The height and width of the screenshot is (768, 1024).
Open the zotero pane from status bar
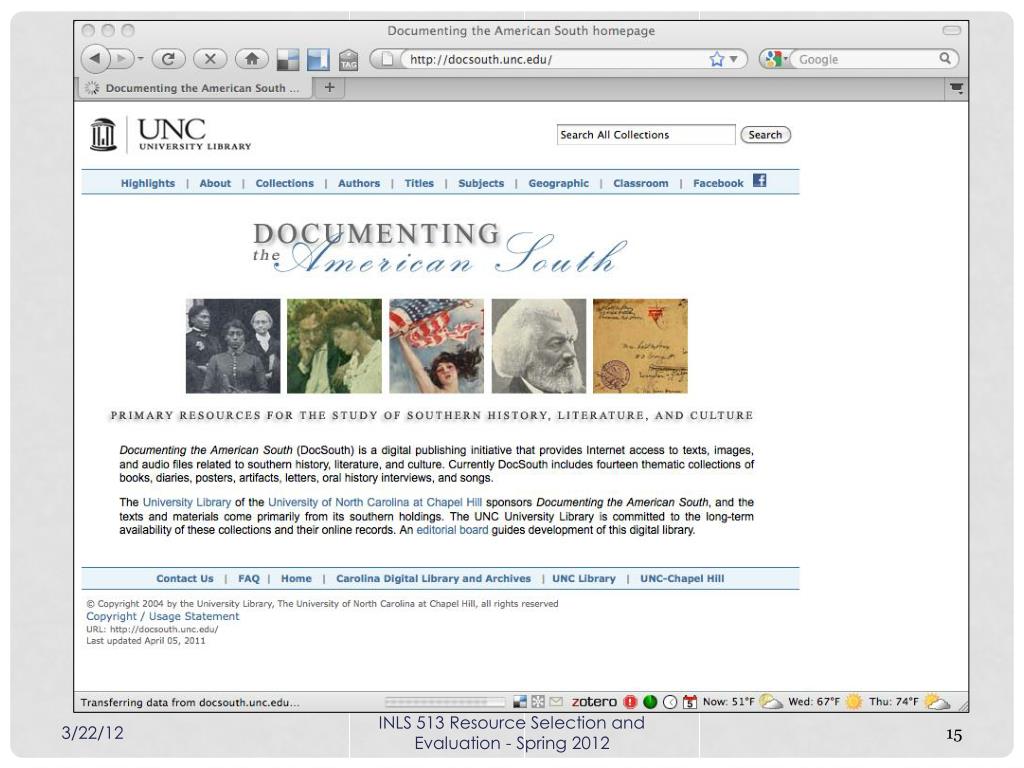click(x=594, y=702)
